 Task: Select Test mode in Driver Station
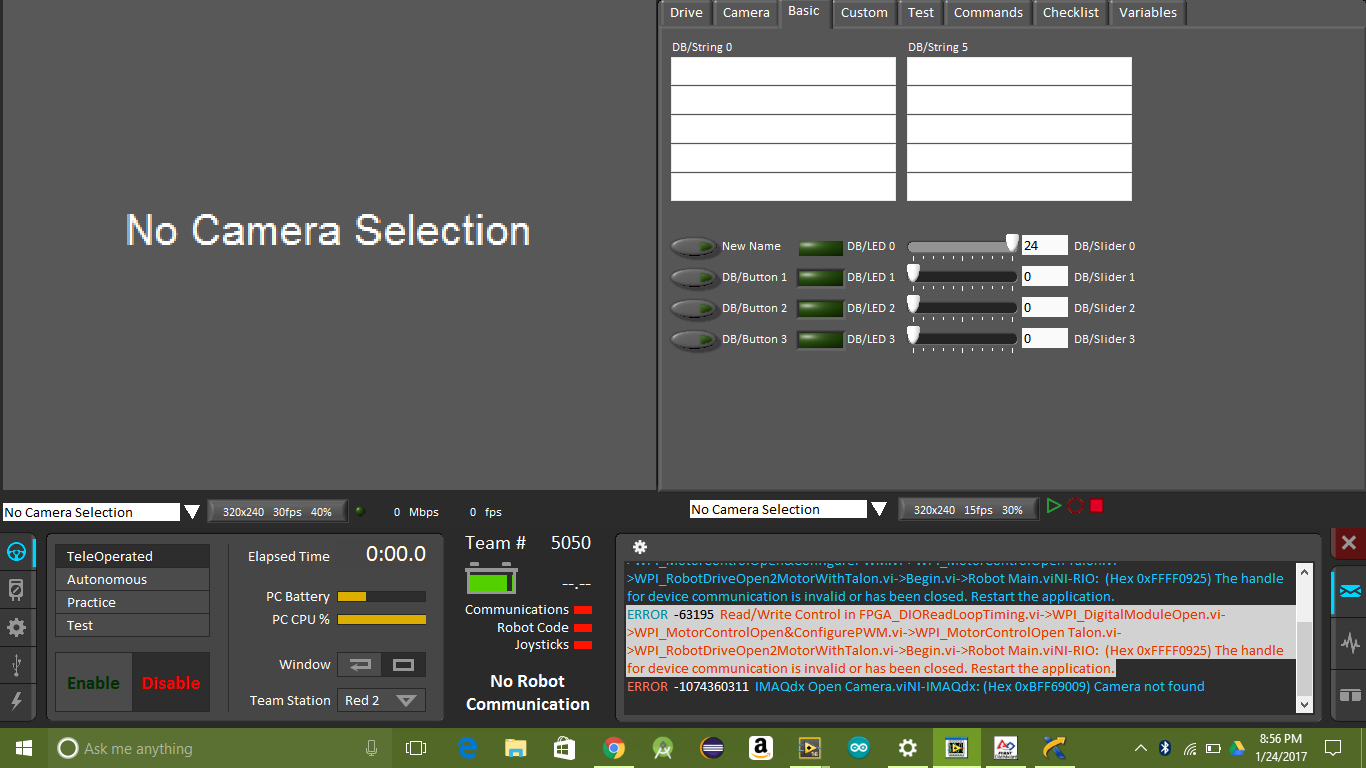tap(132, 625)
